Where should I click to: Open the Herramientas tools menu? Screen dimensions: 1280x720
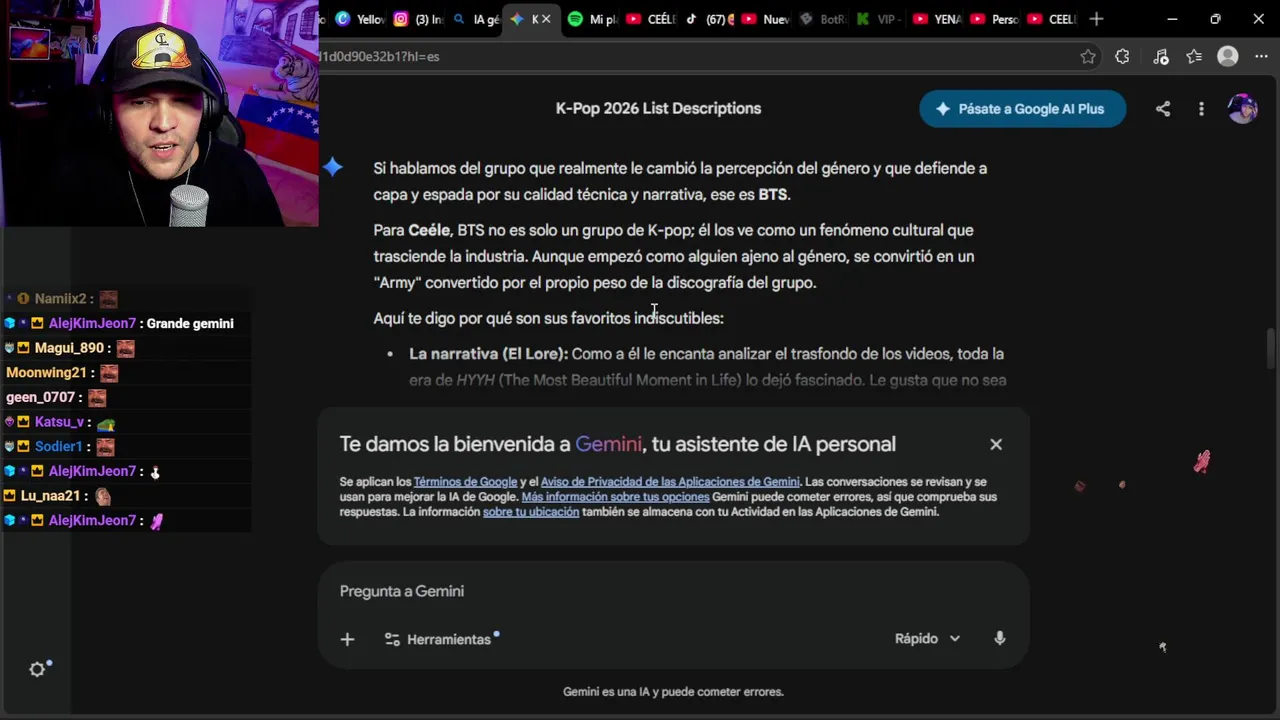pyautogui.click(x=440, y=639)
